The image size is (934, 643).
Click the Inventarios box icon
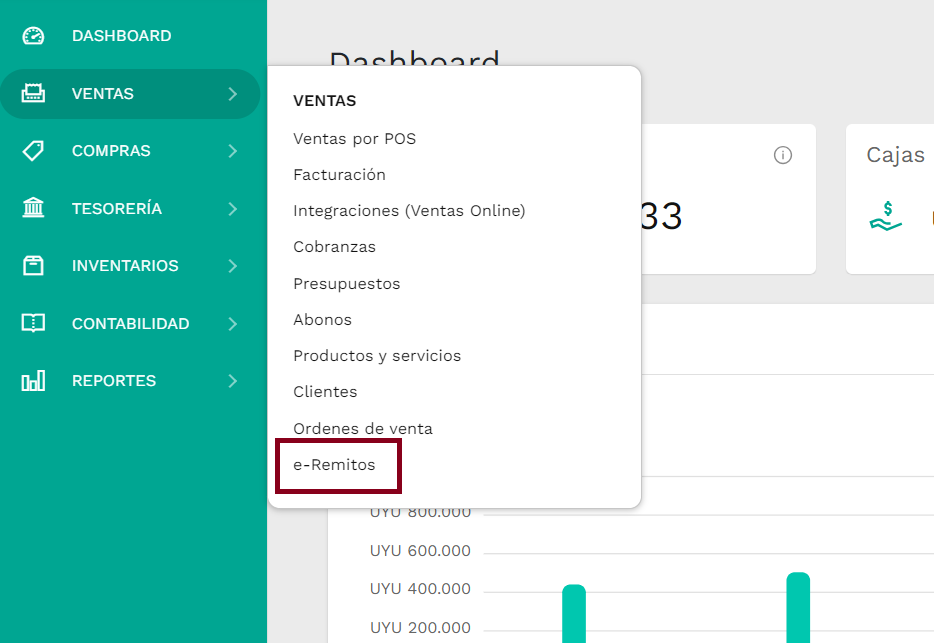tap(33, 266)
